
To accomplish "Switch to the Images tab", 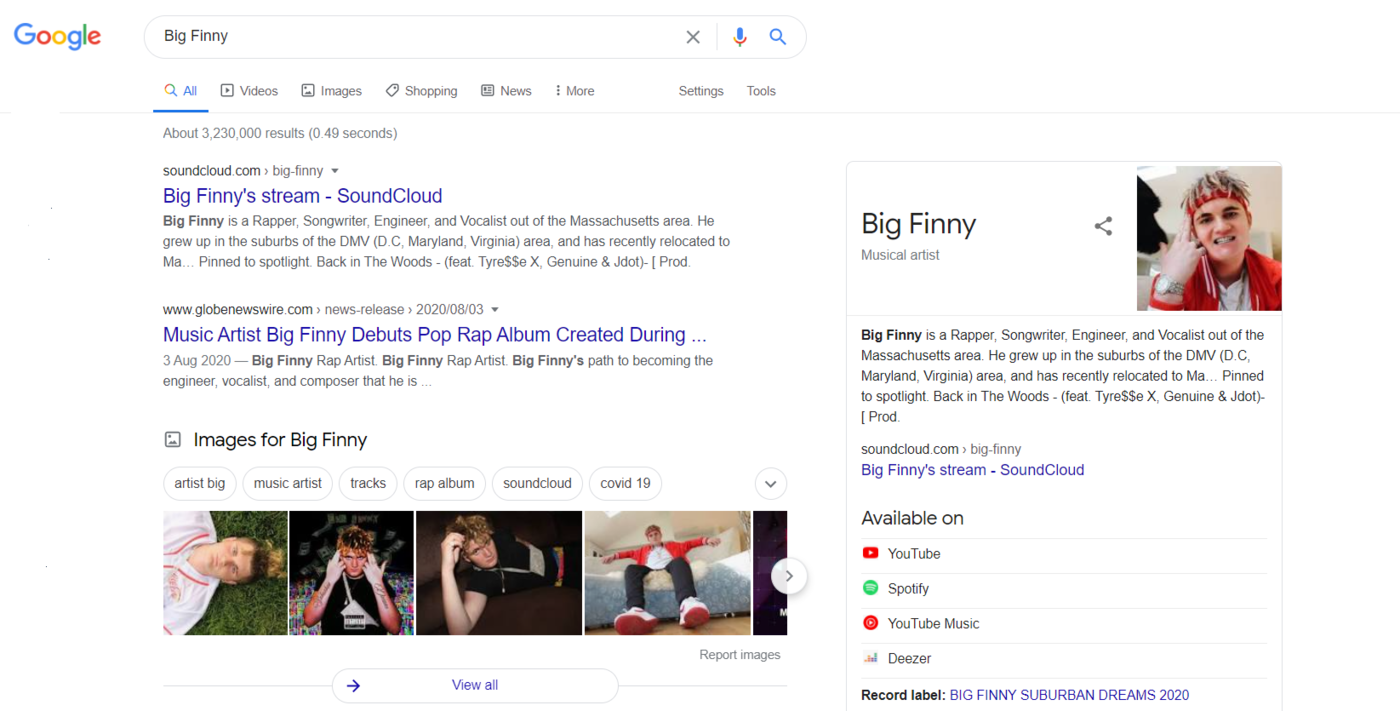I will coord(331,91).
